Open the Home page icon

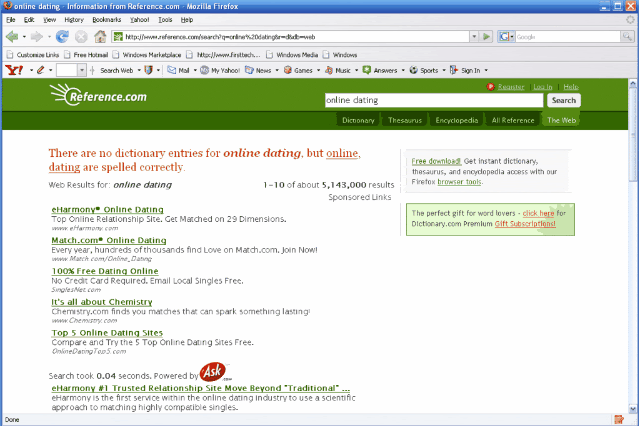(x=100, y=37)
